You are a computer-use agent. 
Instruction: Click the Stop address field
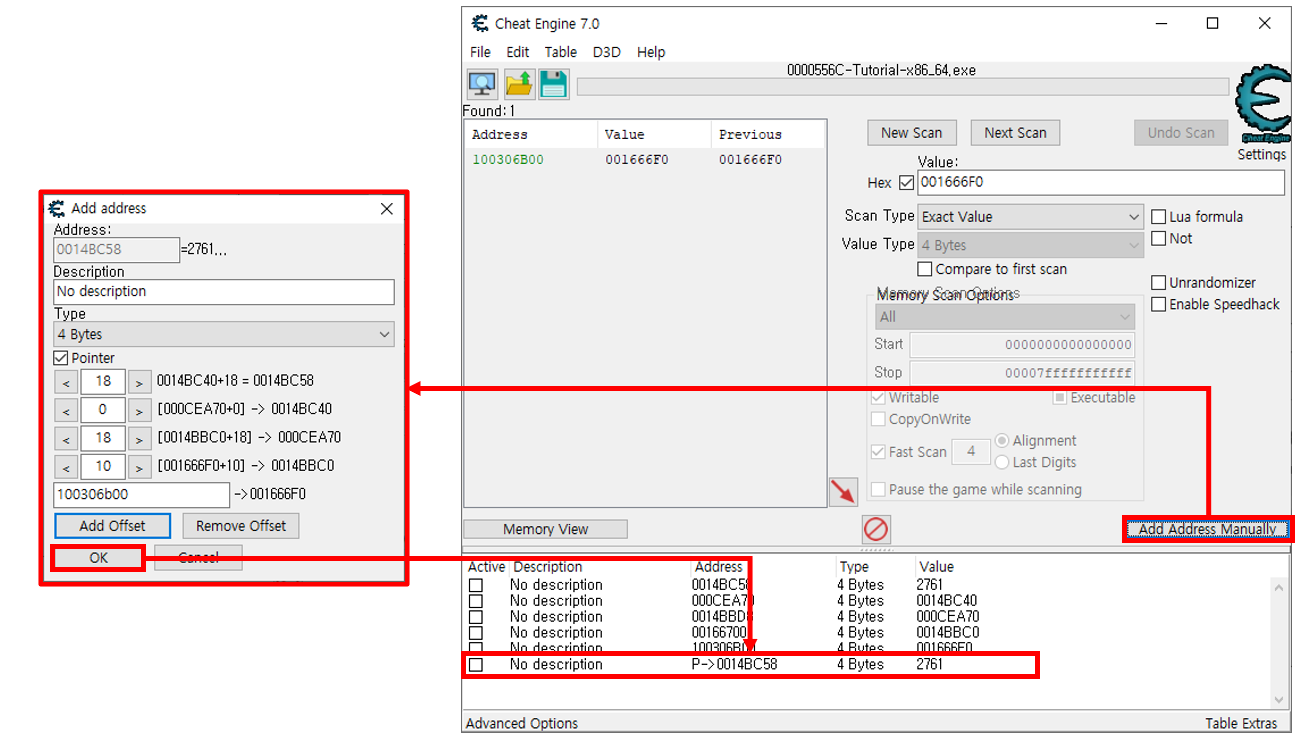(x=1022, y=372)
